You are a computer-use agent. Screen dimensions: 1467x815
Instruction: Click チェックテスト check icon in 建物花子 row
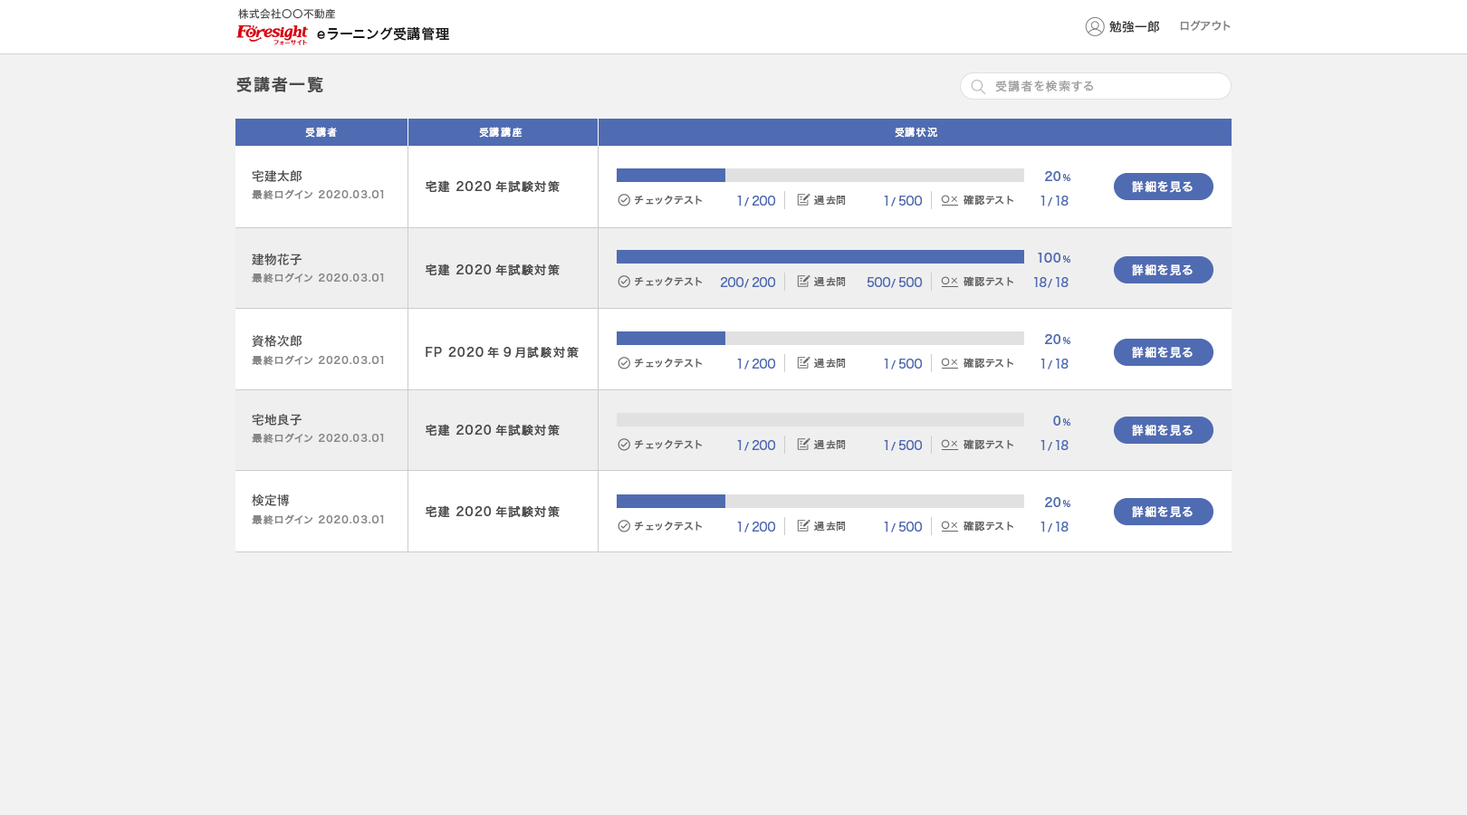[624, 282]
